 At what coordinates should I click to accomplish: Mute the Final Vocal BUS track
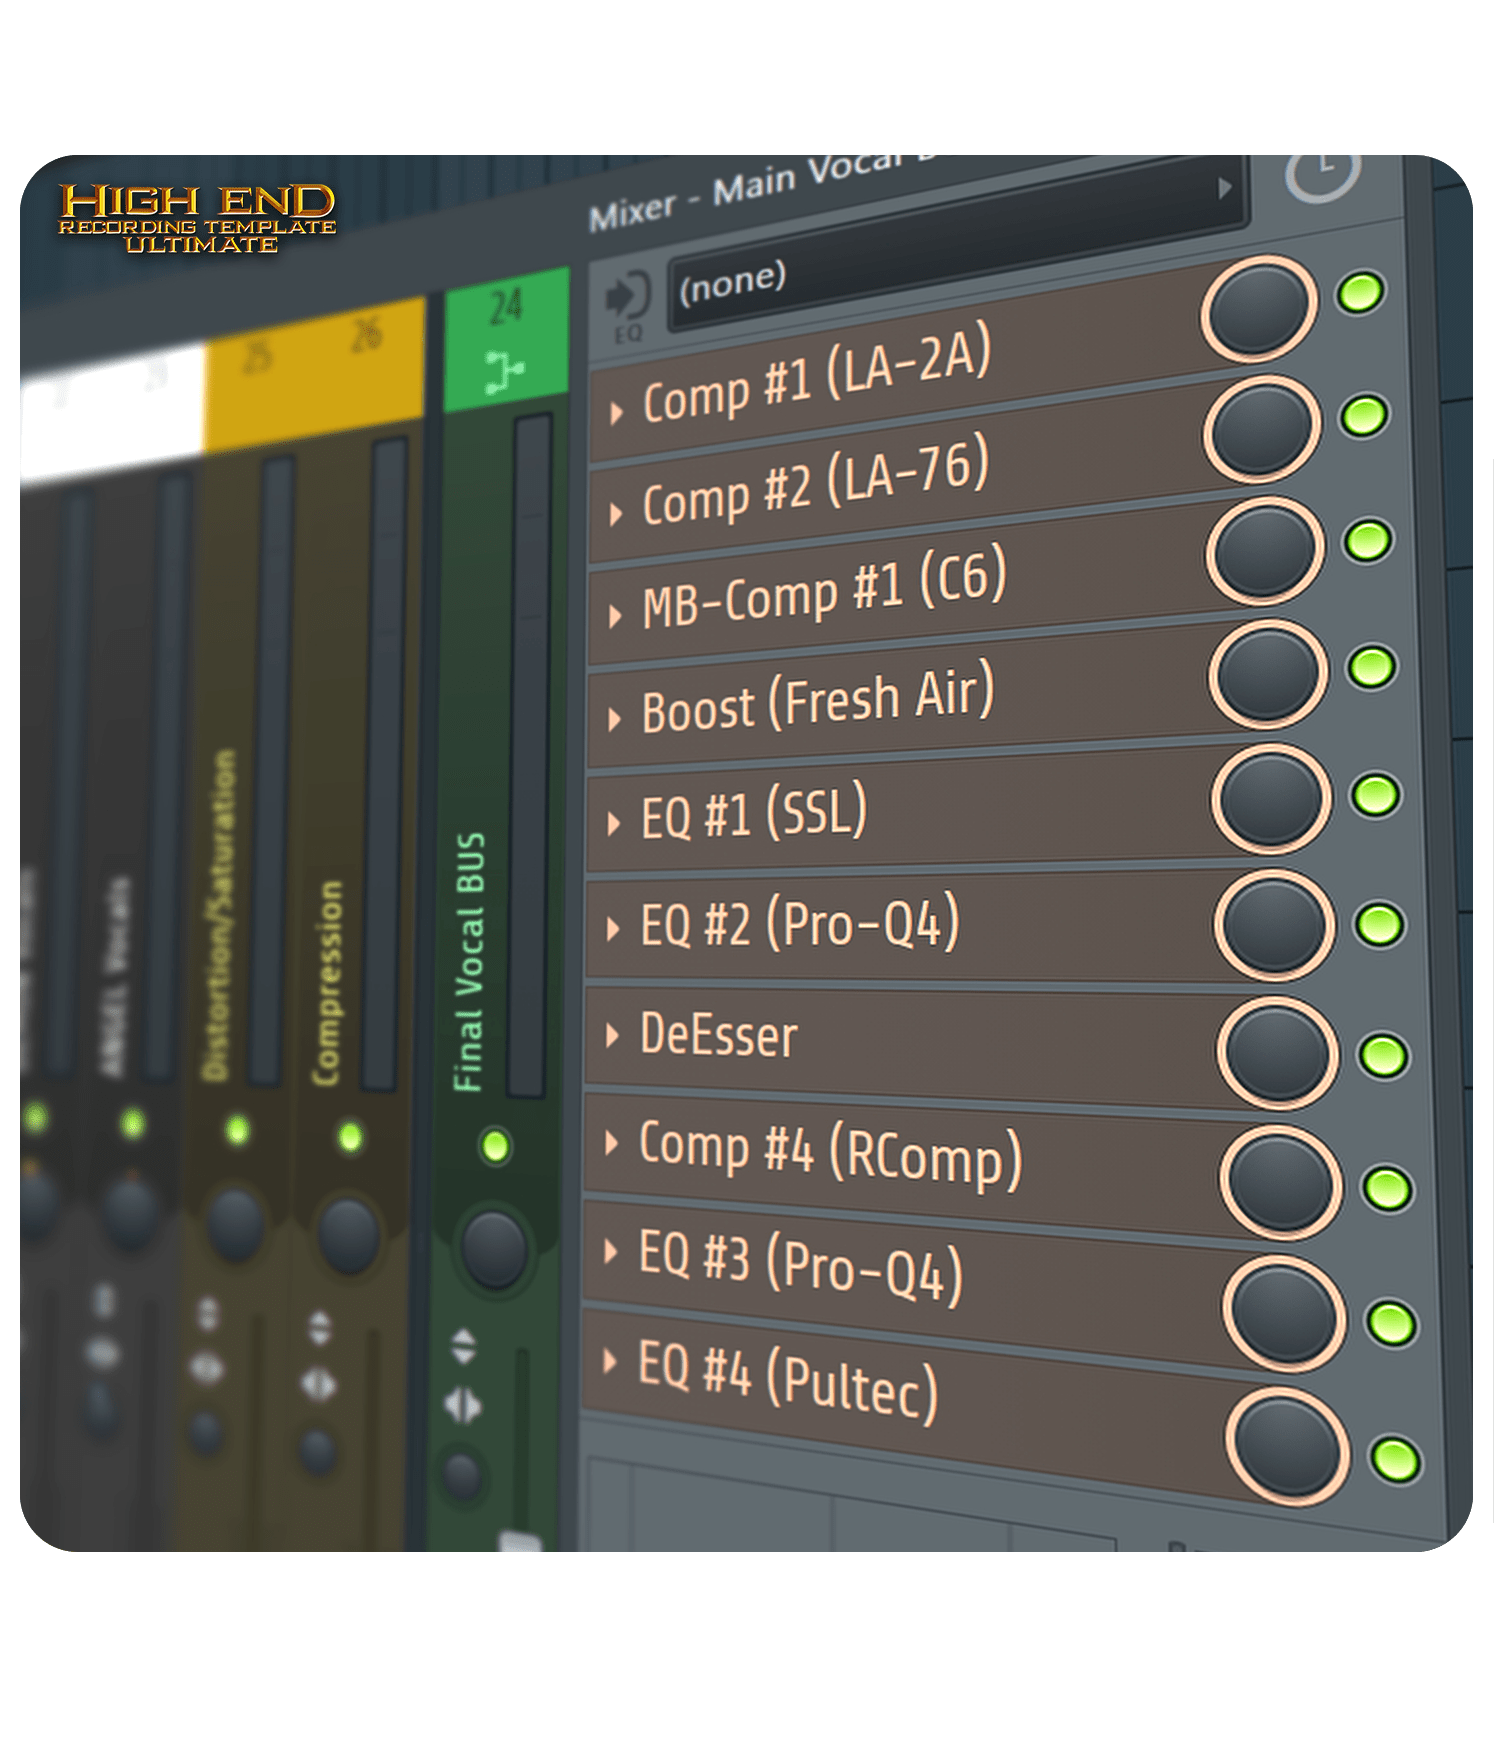pyautogui.click(x=495, y=1146)
